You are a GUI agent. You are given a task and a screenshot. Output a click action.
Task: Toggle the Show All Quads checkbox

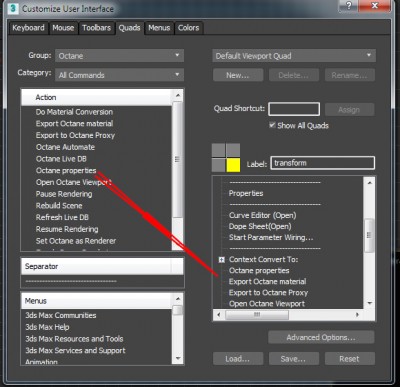pyautogui.click(x=272, y=125)
